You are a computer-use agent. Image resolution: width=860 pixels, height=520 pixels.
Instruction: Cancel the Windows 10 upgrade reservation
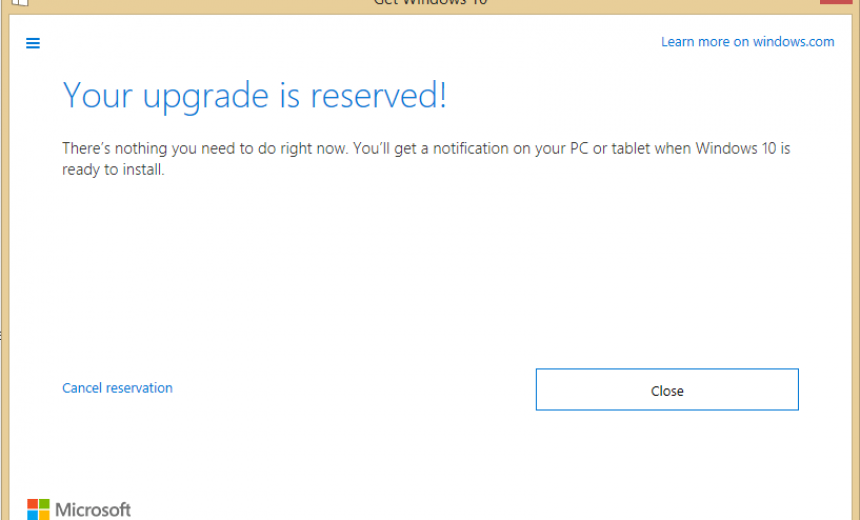pyautogui.click(x=117, y=388)
